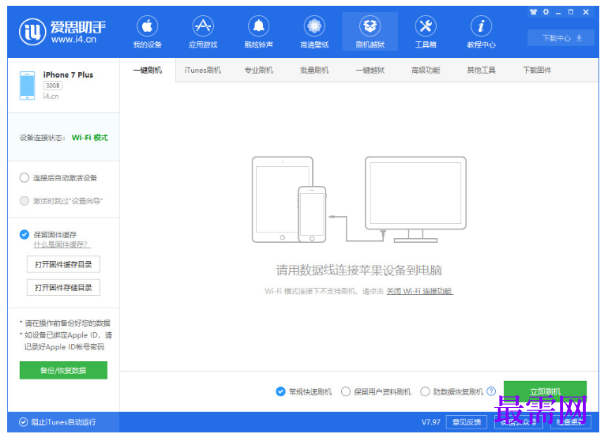Click 意见反馈 button in status bar

[466, 422]
